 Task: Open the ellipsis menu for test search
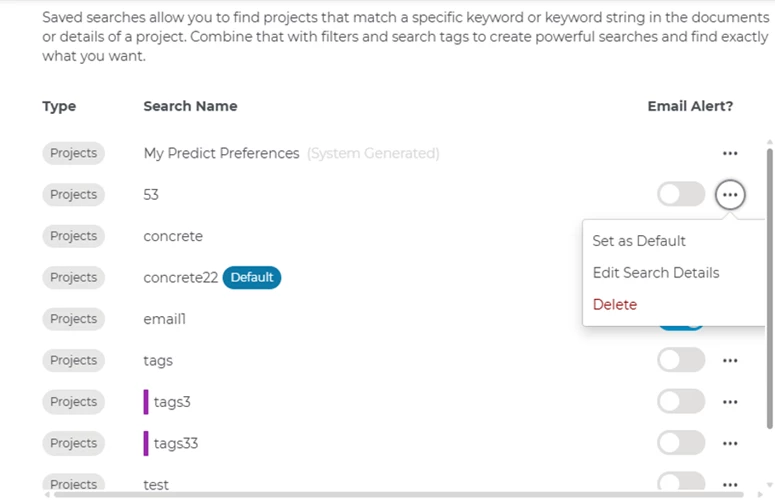point(730,484)
